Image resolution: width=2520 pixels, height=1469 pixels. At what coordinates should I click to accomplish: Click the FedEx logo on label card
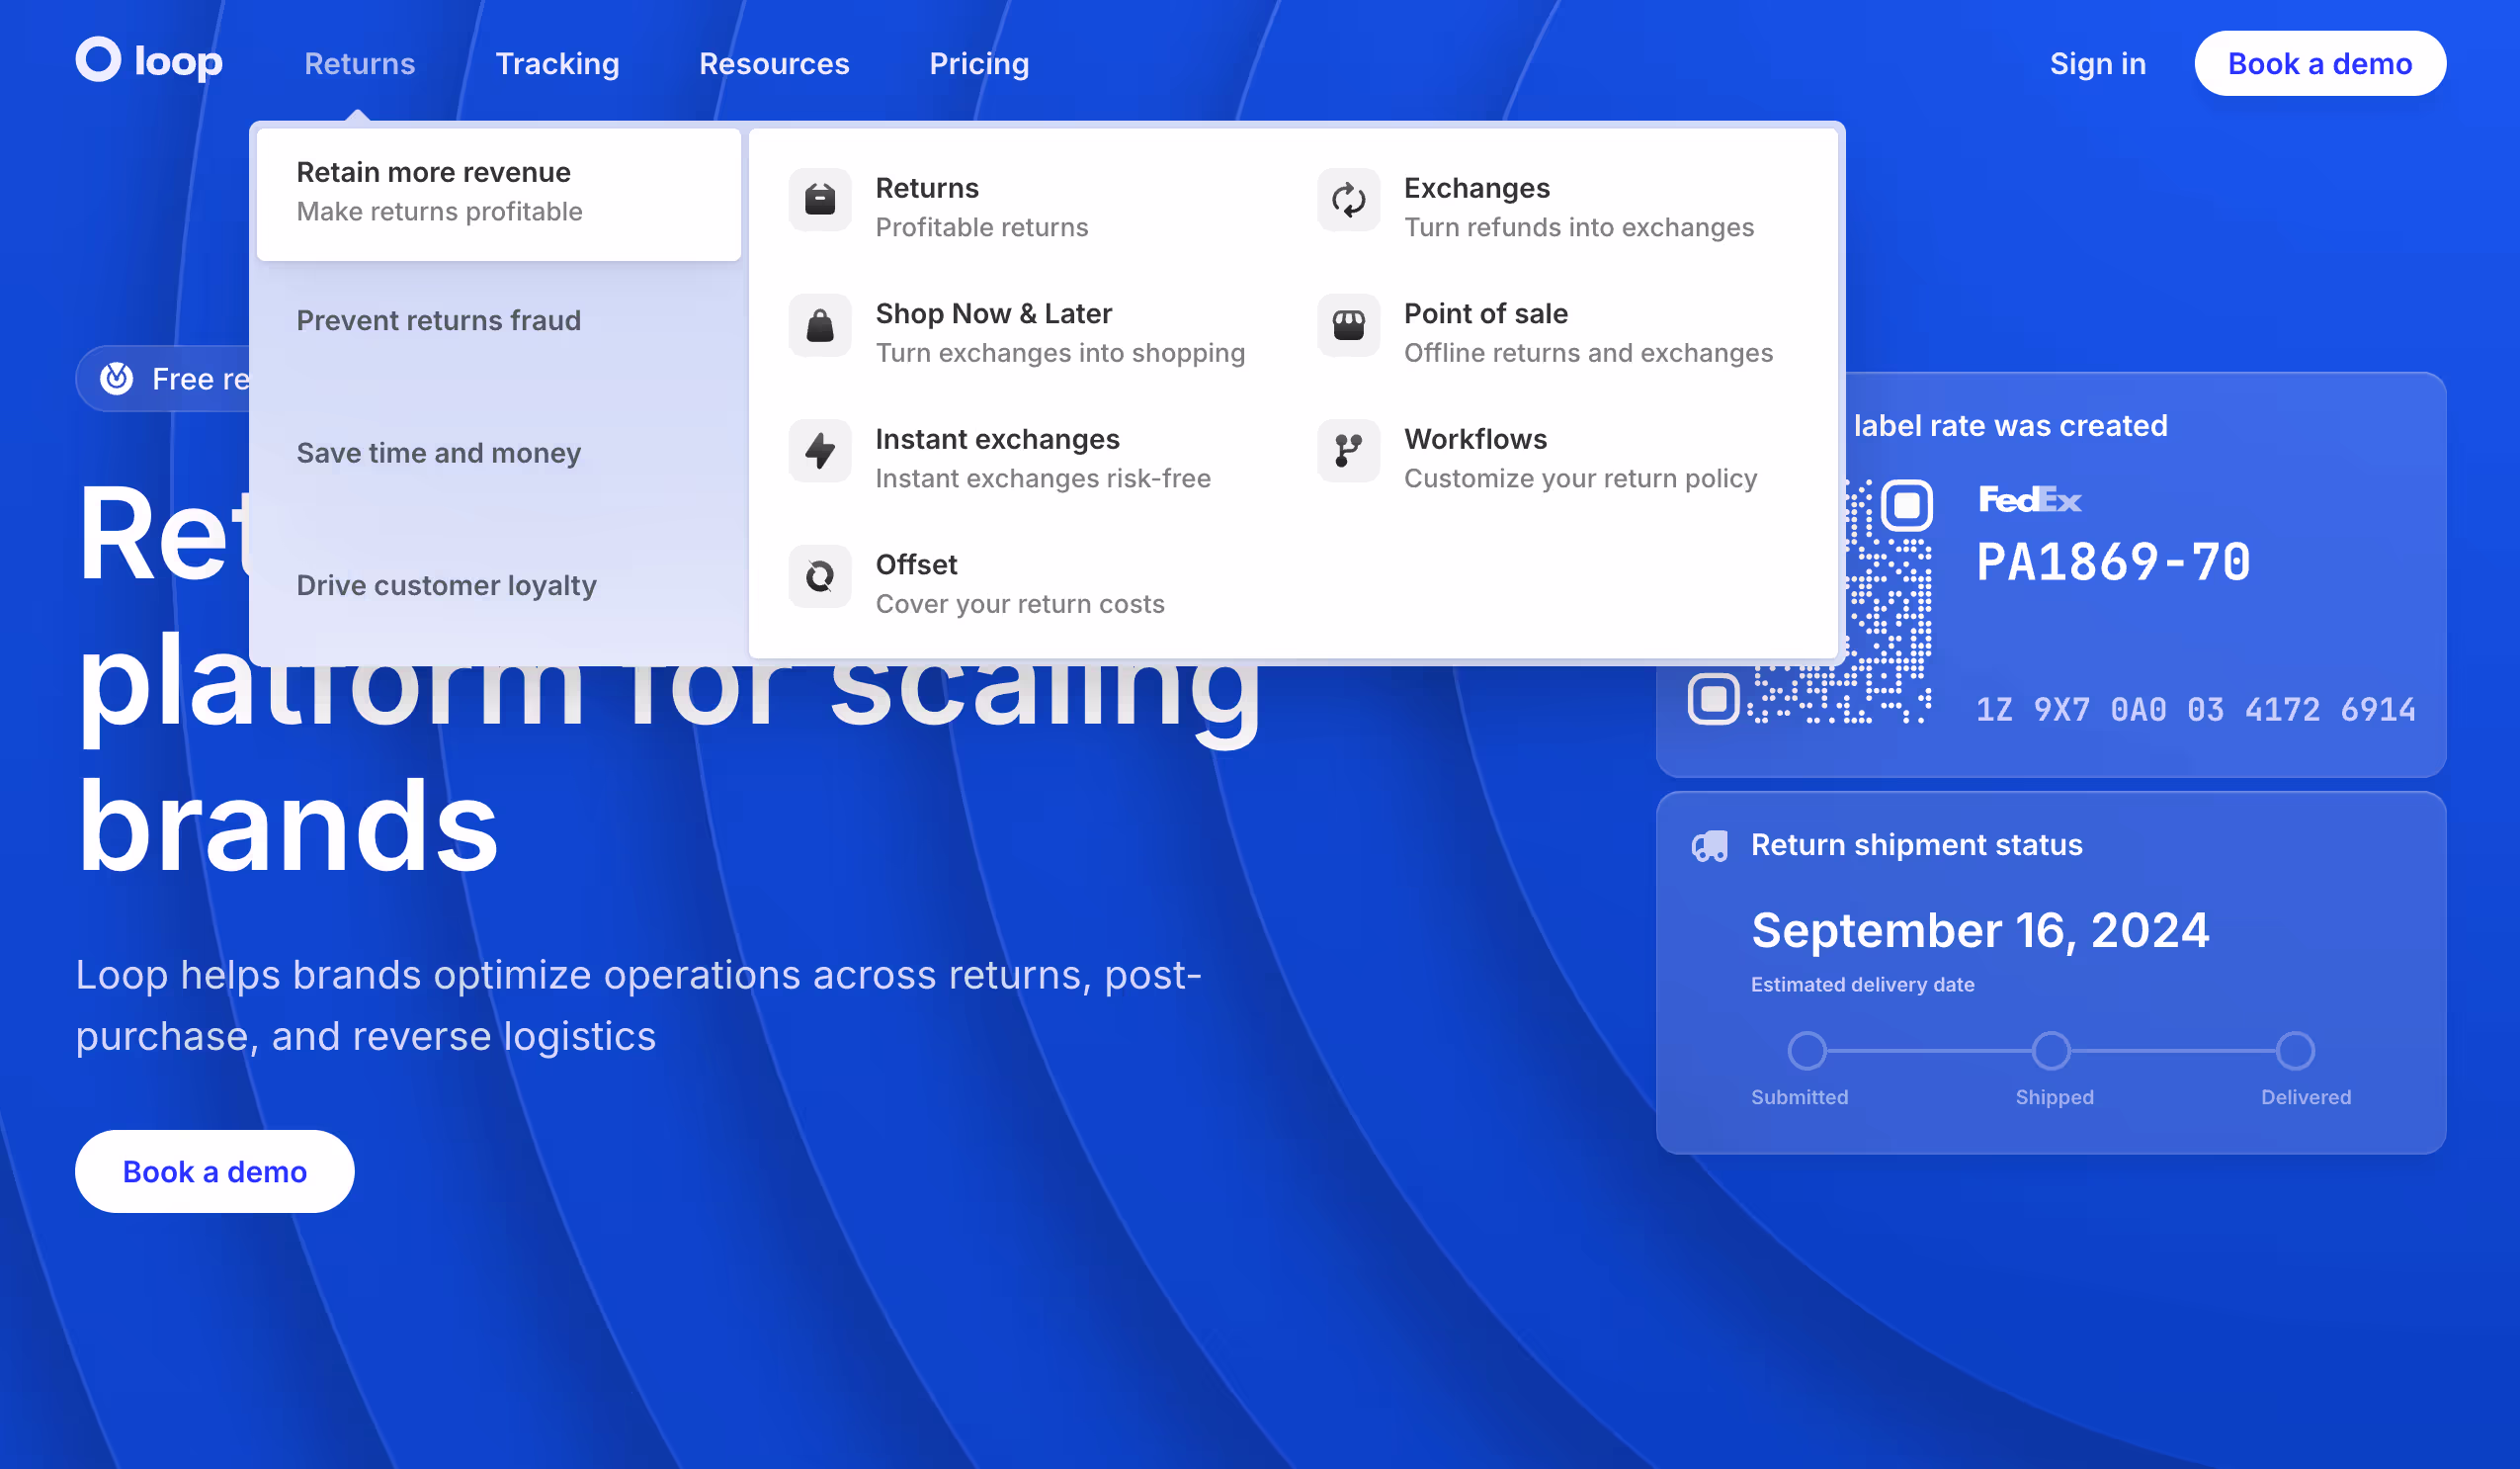click(2029, 499)
